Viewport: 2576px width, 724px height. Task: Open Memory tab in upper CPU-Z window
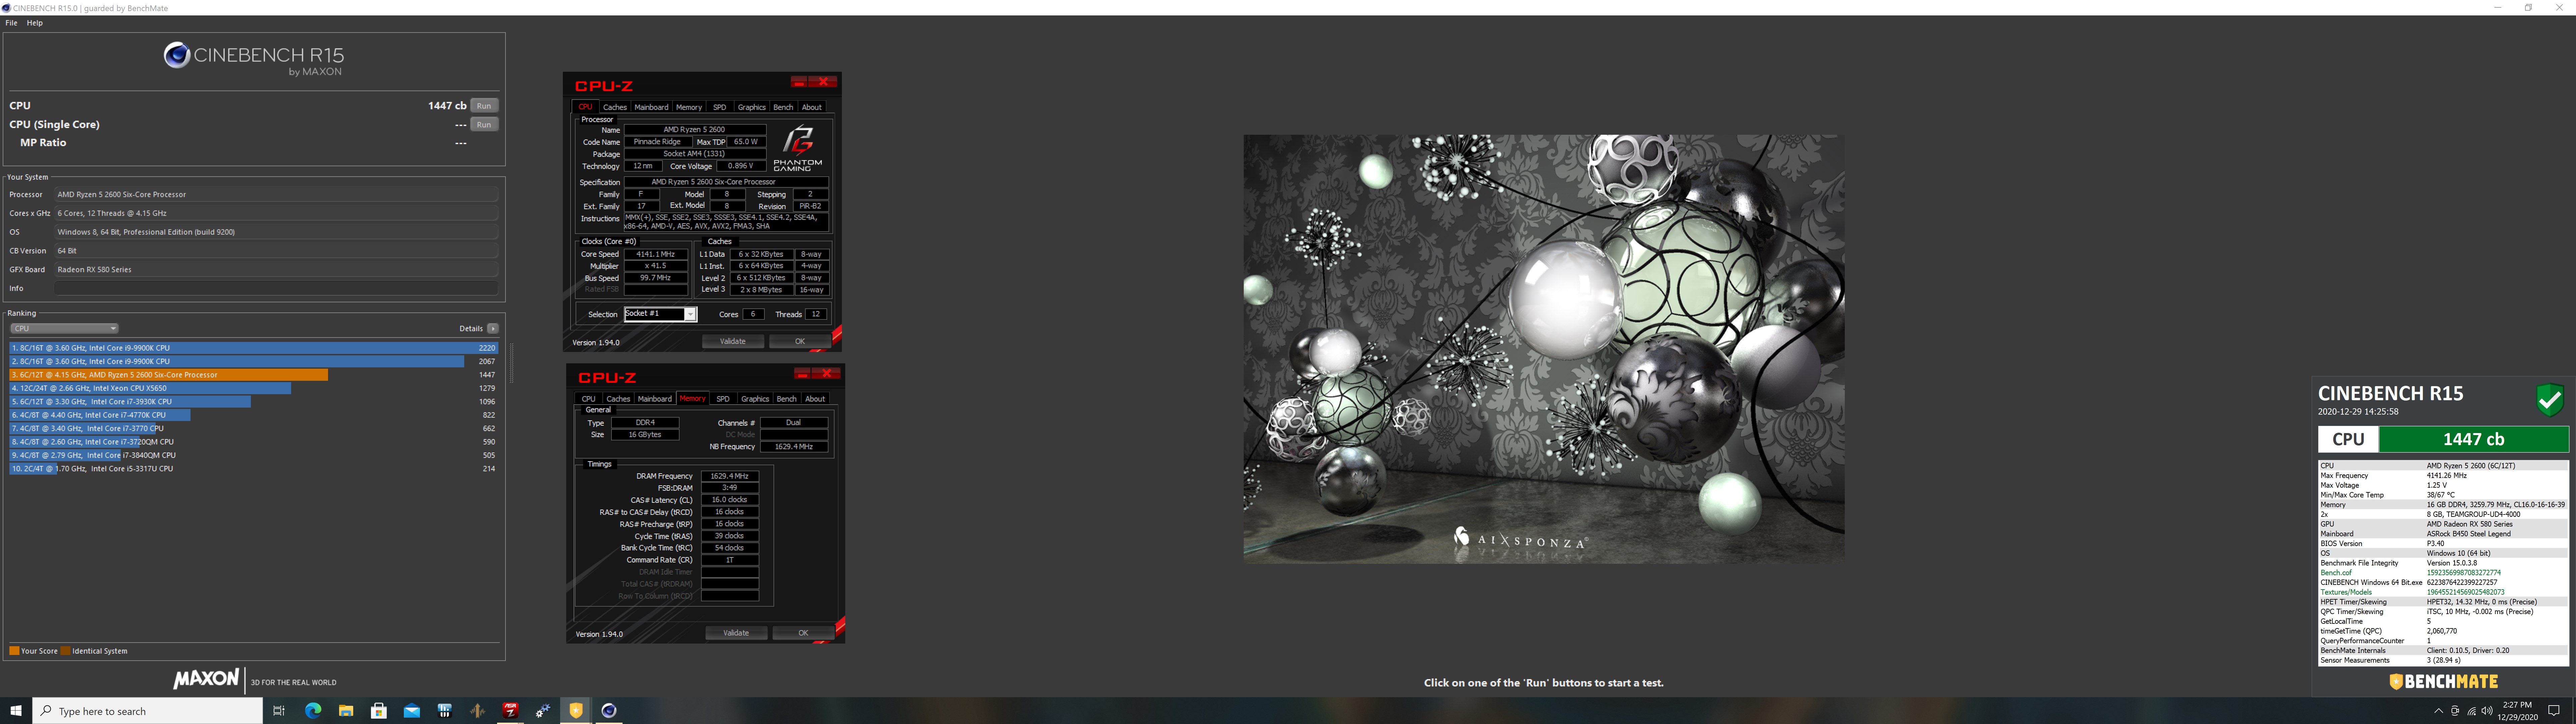tap(689, 107)
